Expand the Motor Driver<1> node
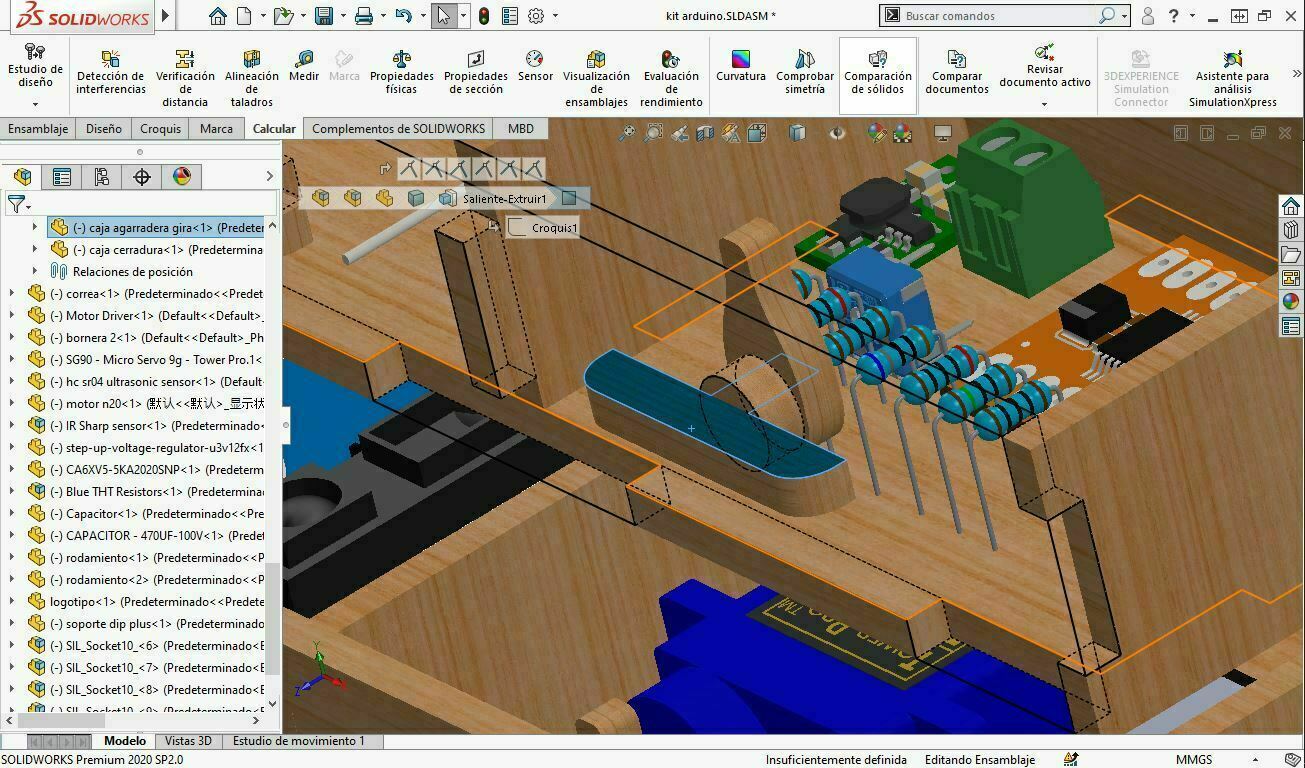 coord(12,316)
